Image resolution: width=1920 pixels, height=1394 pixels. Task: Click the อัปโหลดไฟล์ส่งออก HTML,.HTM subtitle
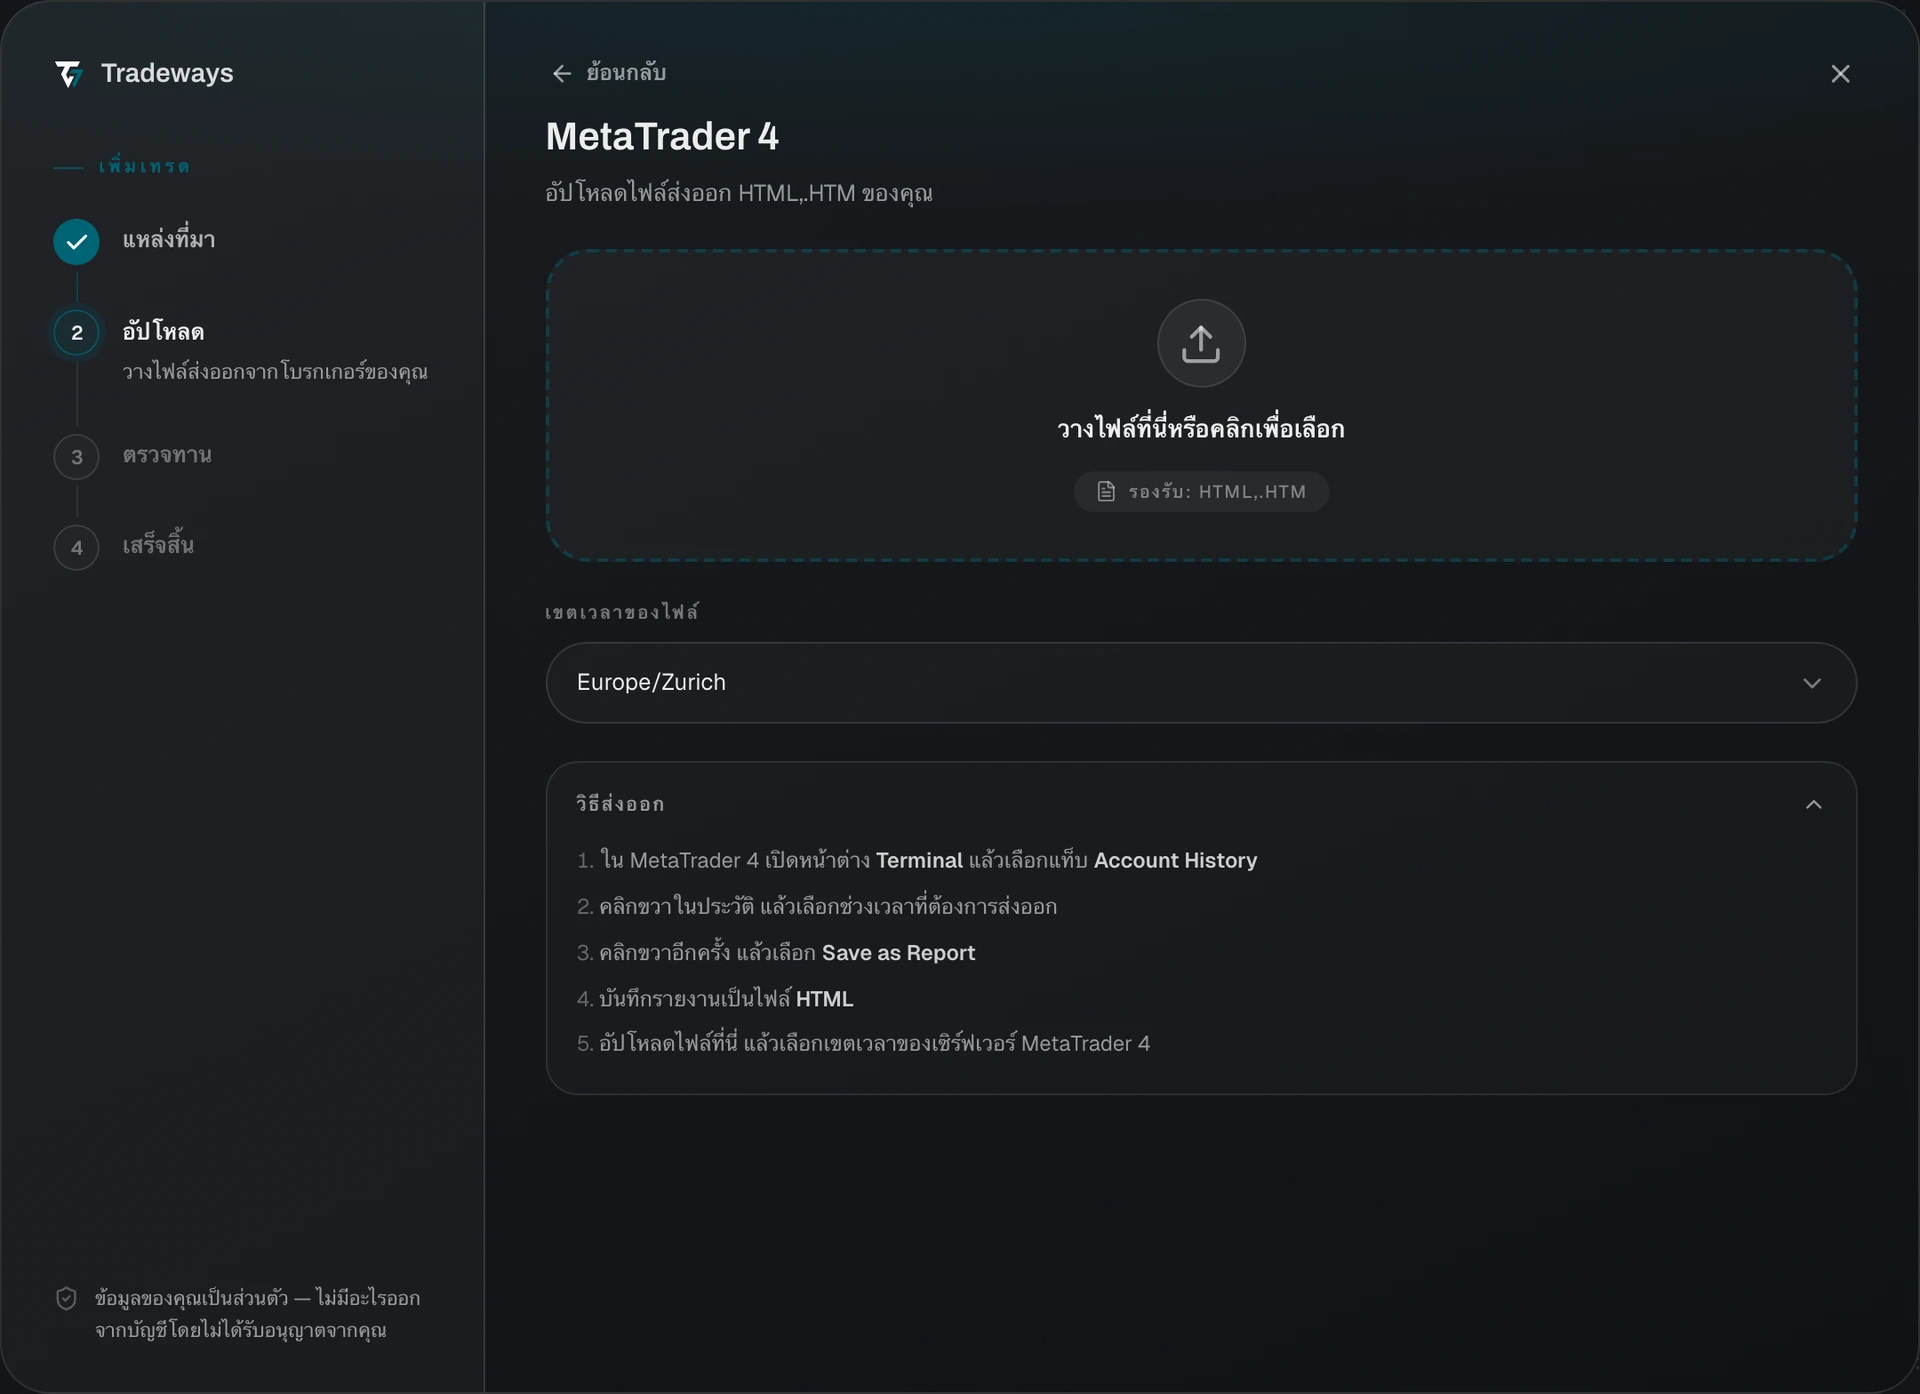coord(739,193)
